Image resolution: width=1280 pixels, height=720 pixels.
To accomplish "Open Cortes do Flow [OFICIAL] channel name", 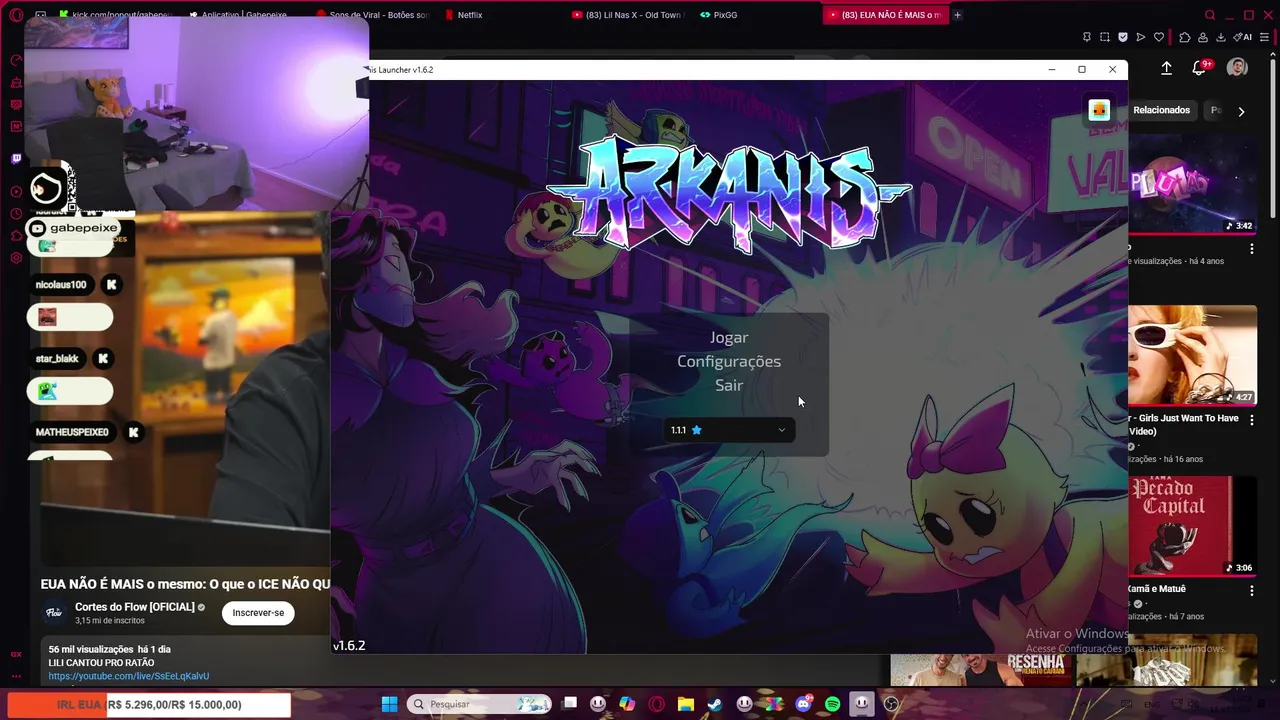I will point(134,607).
